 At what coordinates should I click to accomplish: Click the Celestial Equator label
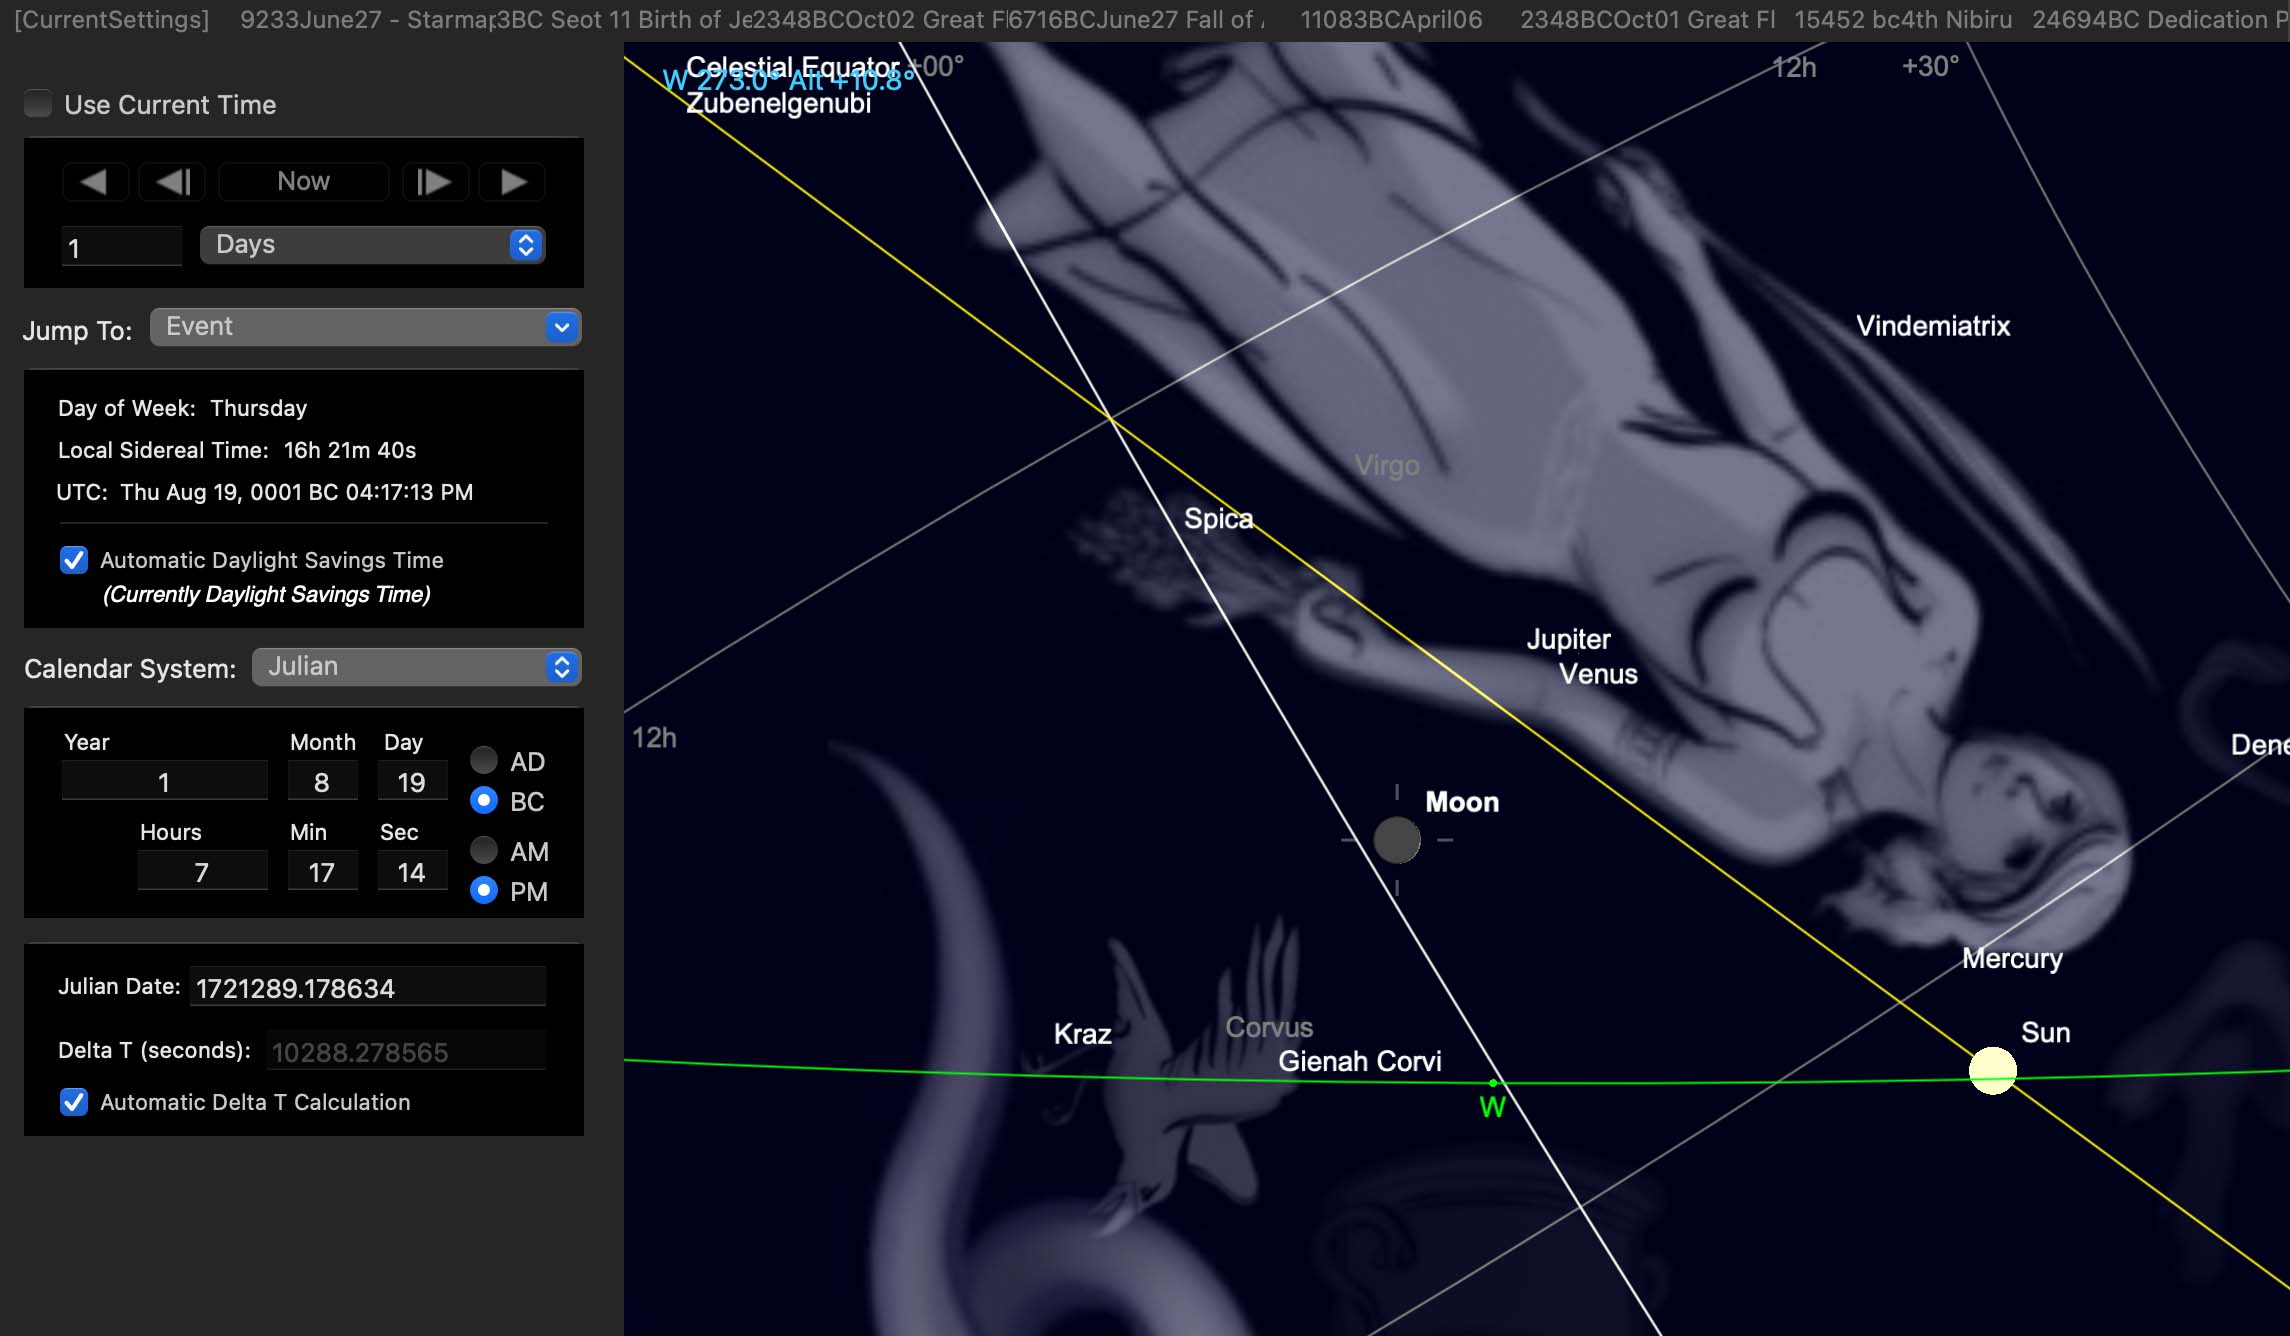793,67
